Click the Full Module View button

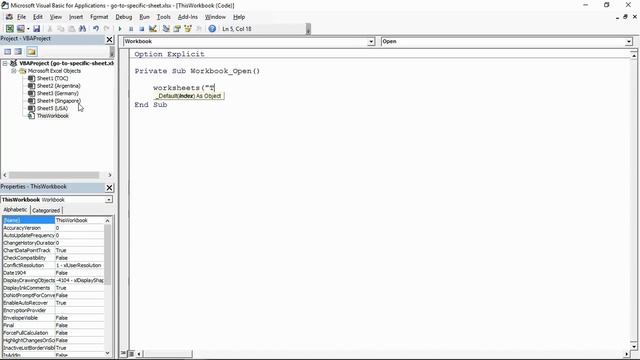(x=131, y=353)
